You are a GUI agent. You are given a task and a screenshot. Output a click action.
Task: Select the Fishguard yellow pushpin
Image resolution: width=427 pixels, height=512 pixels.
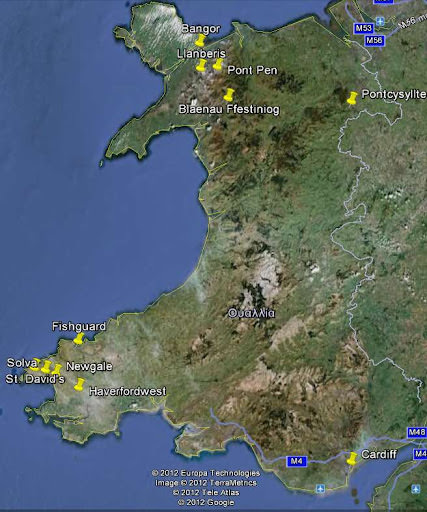tap(79, 339)
